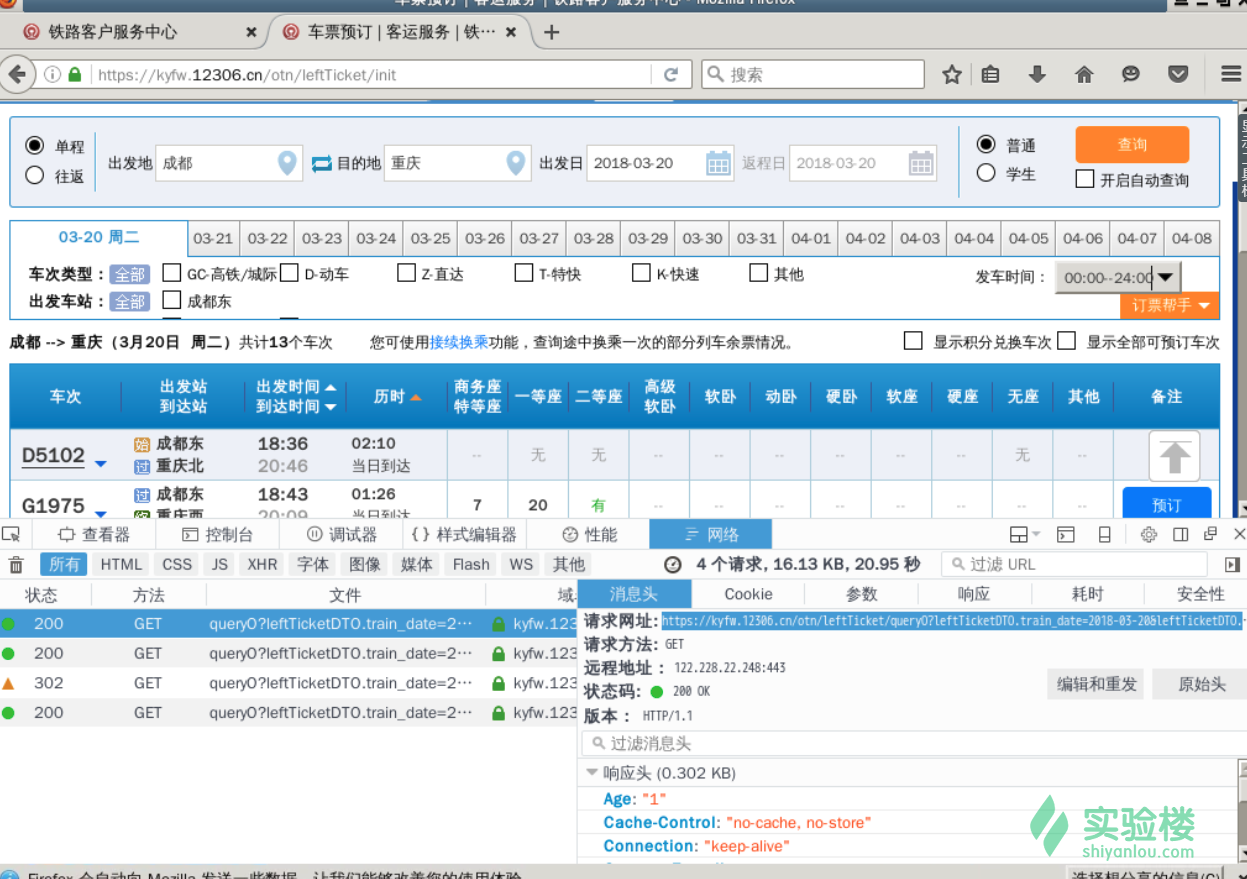This screenshot has height=879, width=1247.
Task: Enable the 开启自动查询 checkbox
Action: click(1085, 180)
